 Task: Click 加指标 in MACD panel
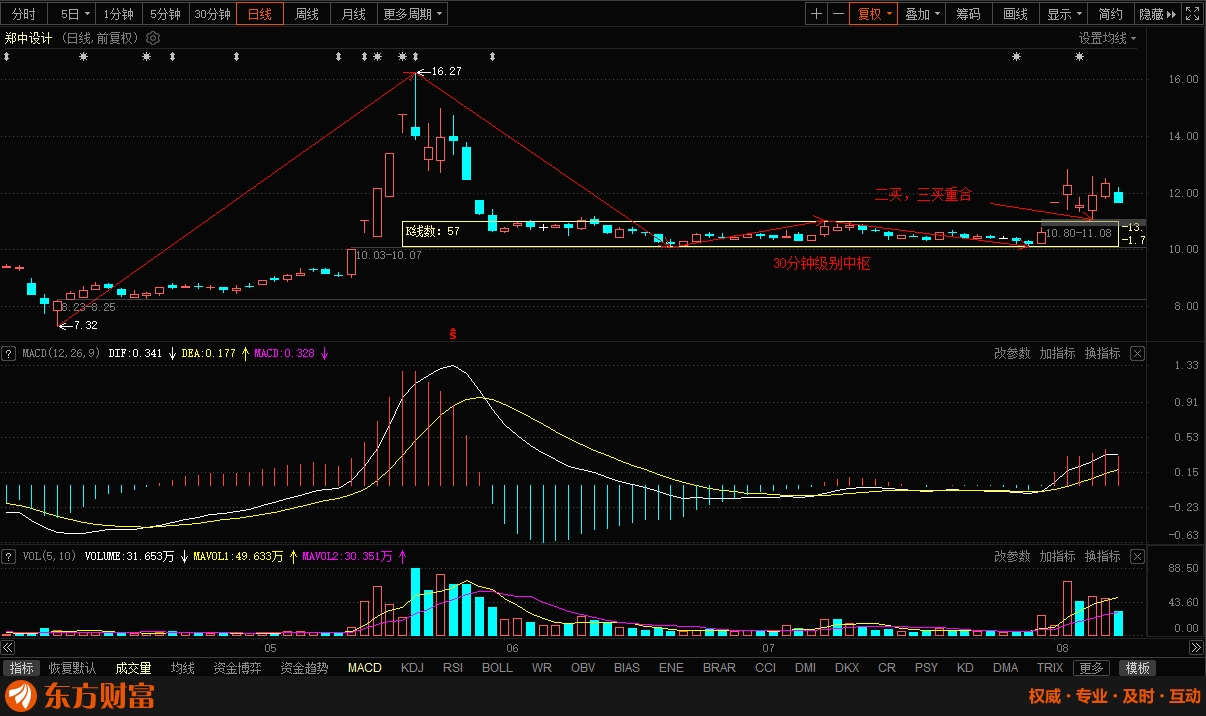[1058, 353]
